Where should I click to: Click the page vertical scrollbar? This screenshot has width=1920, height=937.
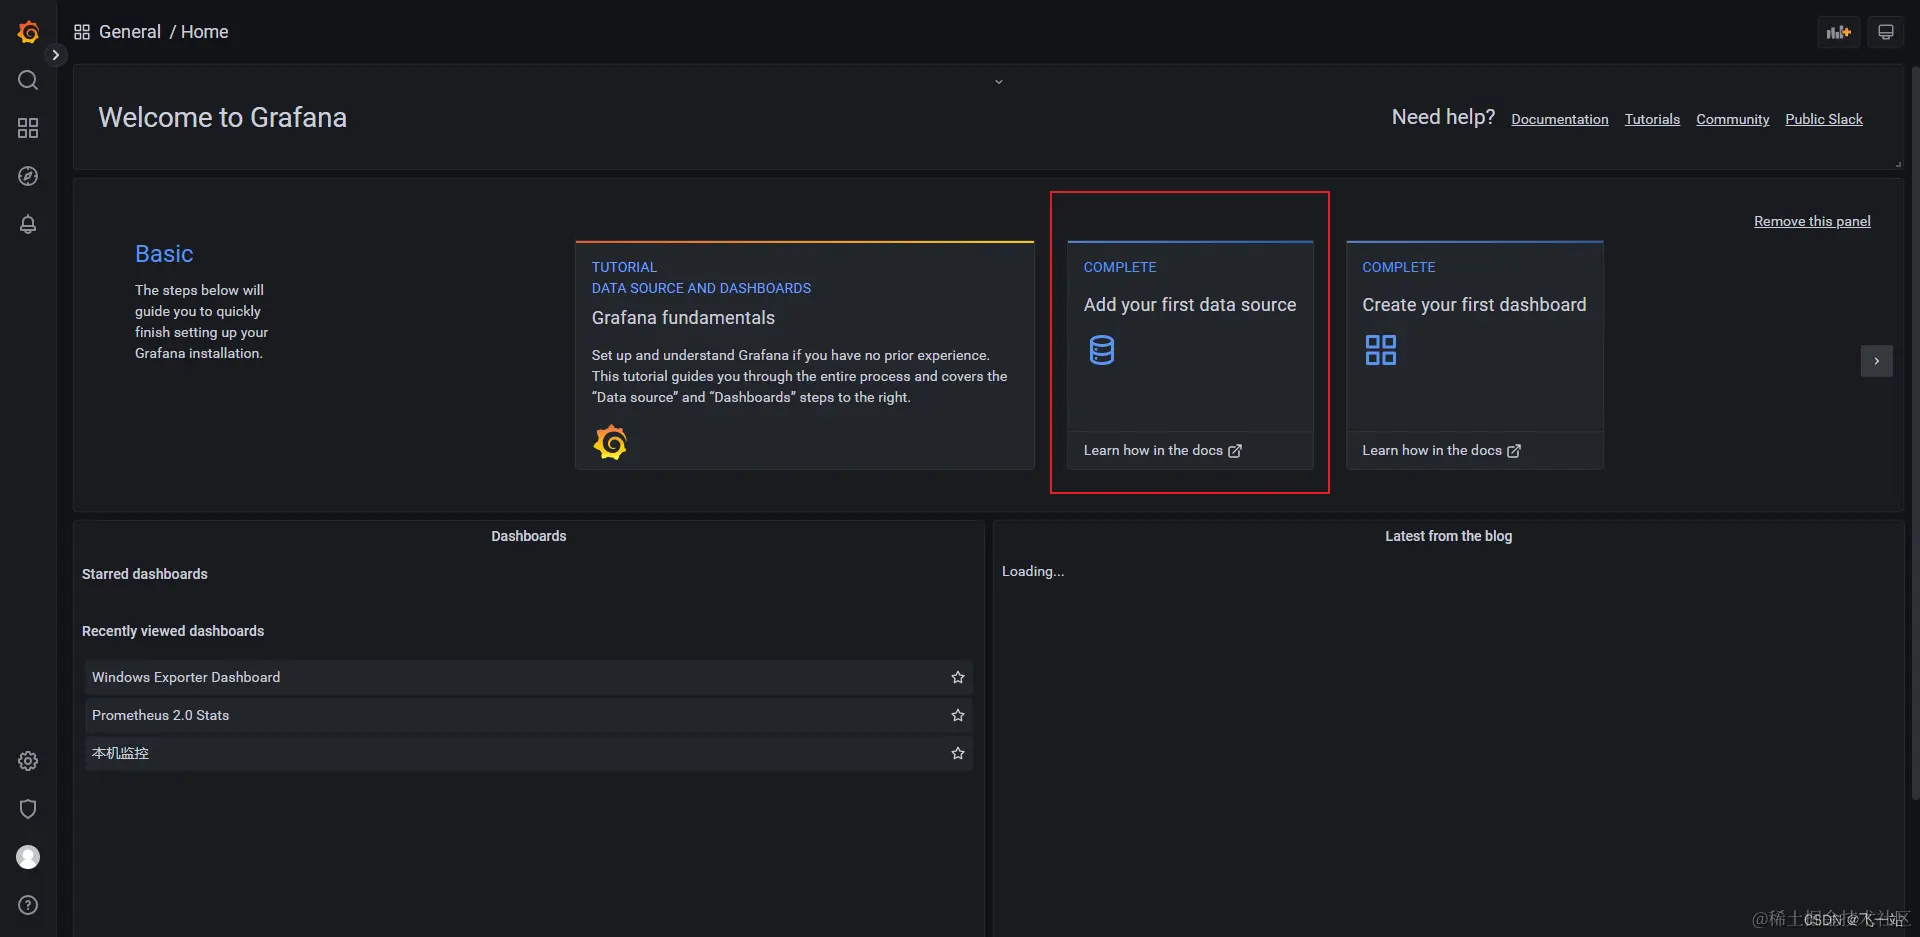[1915, 432]
